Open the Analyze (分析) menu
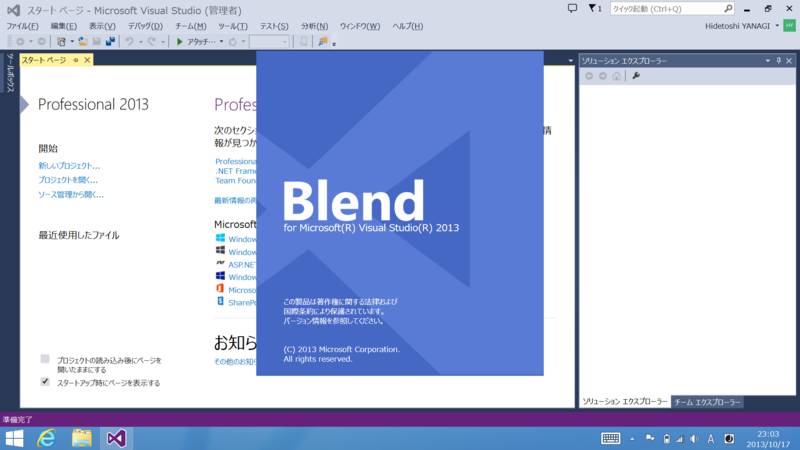Image resolution: width=800 pixels, height=450 pixels. coord(314,26)
